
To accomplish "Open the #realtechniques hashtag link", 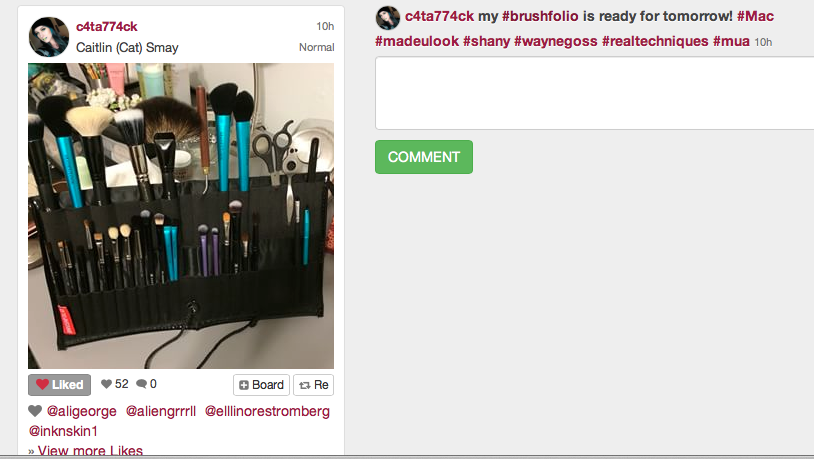I will (x=655, y=41).
